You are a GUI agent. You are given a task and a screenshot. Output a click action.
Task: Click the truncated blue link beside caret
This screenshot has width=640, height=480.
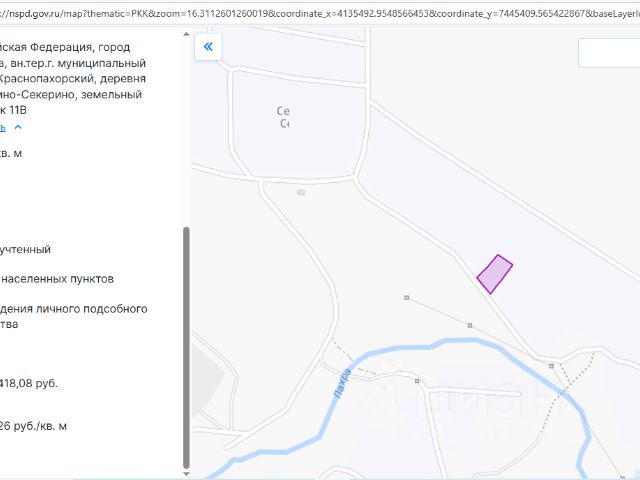pyautogui.click(x=2, y=127)
